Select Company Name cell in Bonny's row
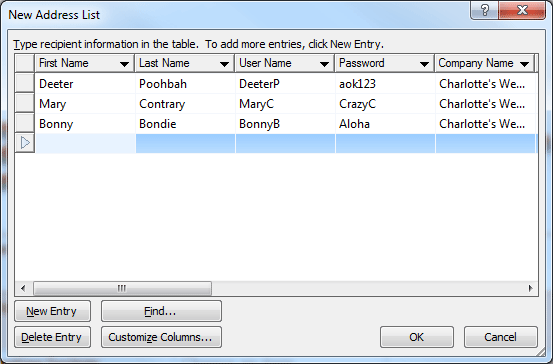This screenshot has height=364, width=553. click(485, 124)
